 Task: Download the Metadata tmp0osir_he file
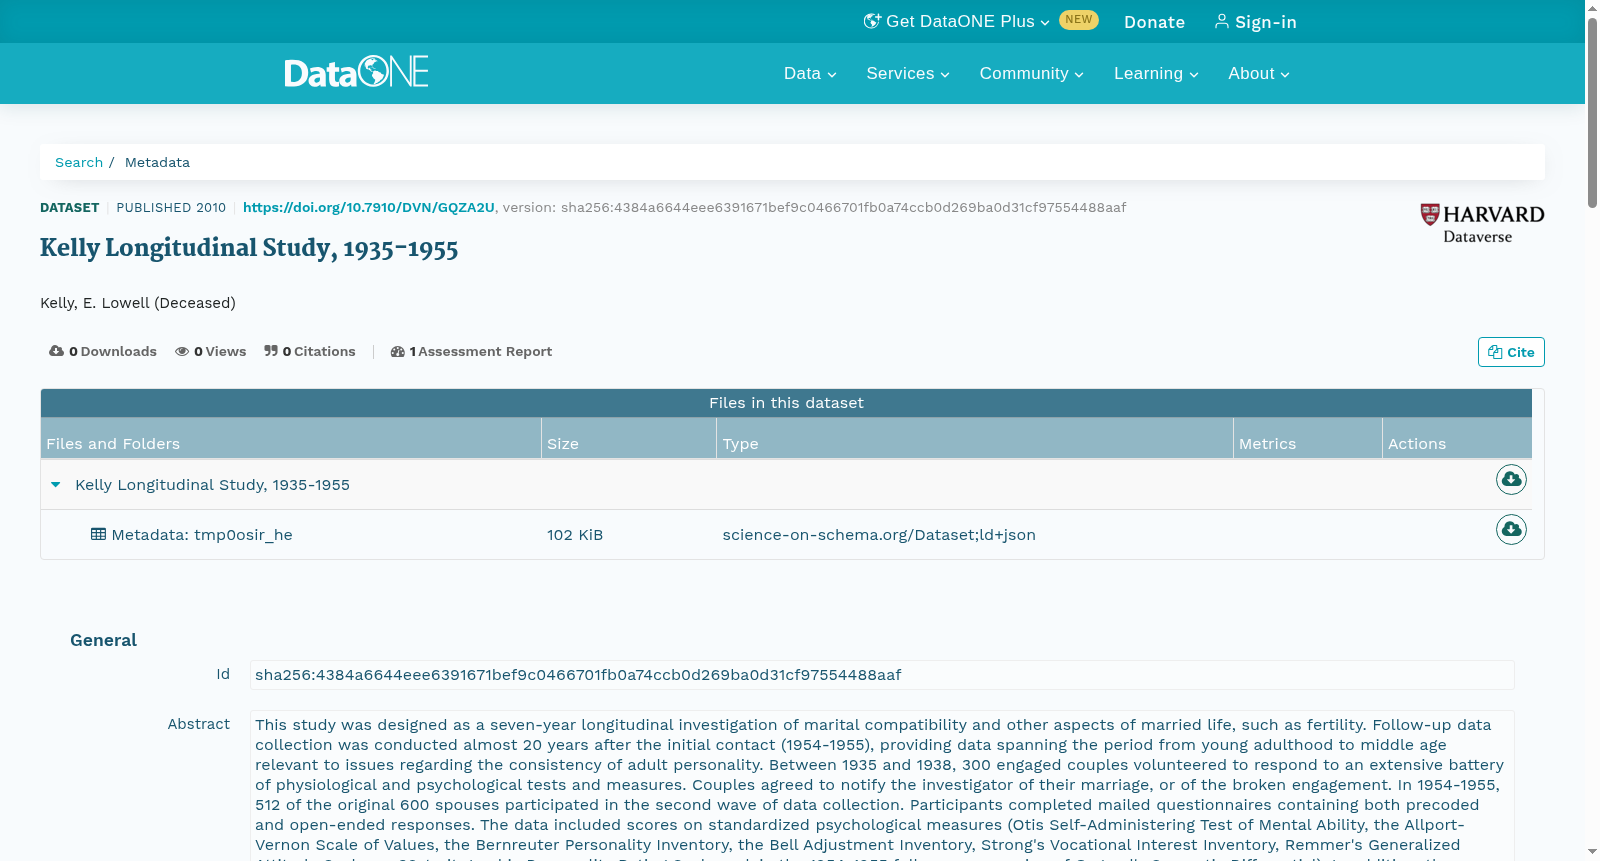coord(1511,529)
